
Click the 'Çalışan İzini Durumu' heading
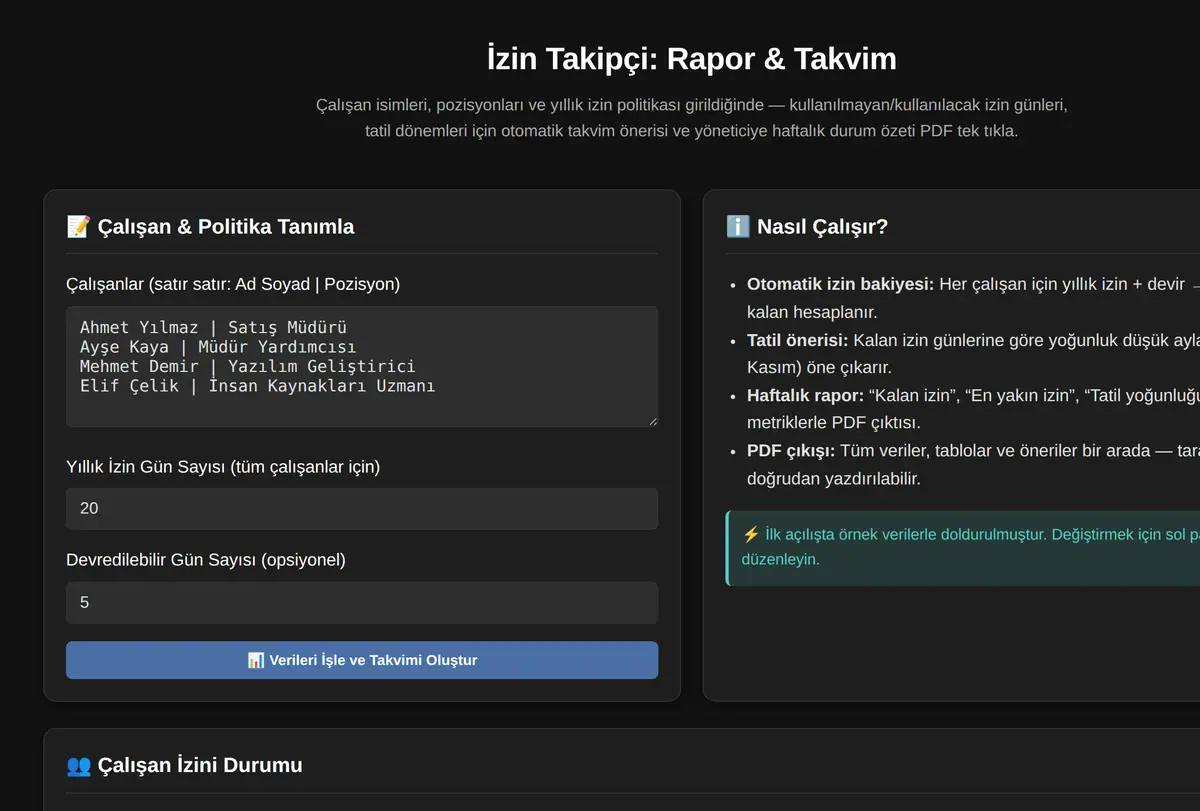click(x=200, y=766)
